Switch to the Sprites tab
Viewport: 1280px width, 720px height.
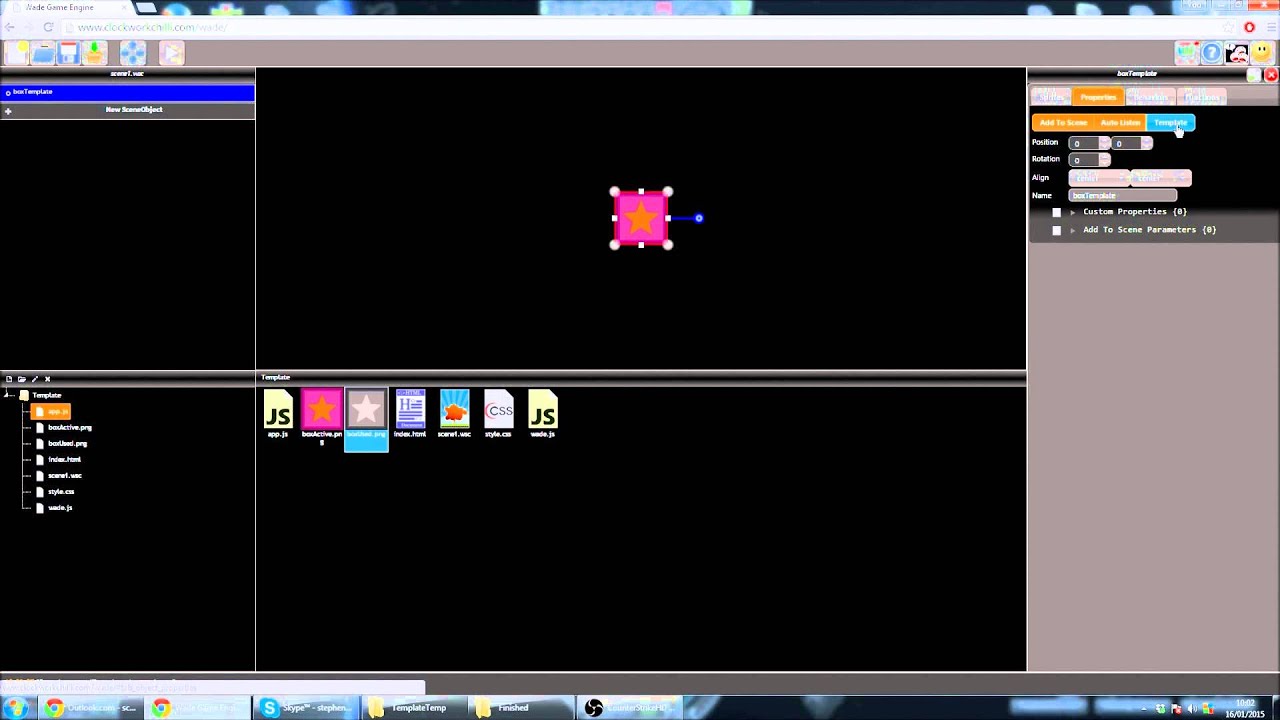point(1051,97)
